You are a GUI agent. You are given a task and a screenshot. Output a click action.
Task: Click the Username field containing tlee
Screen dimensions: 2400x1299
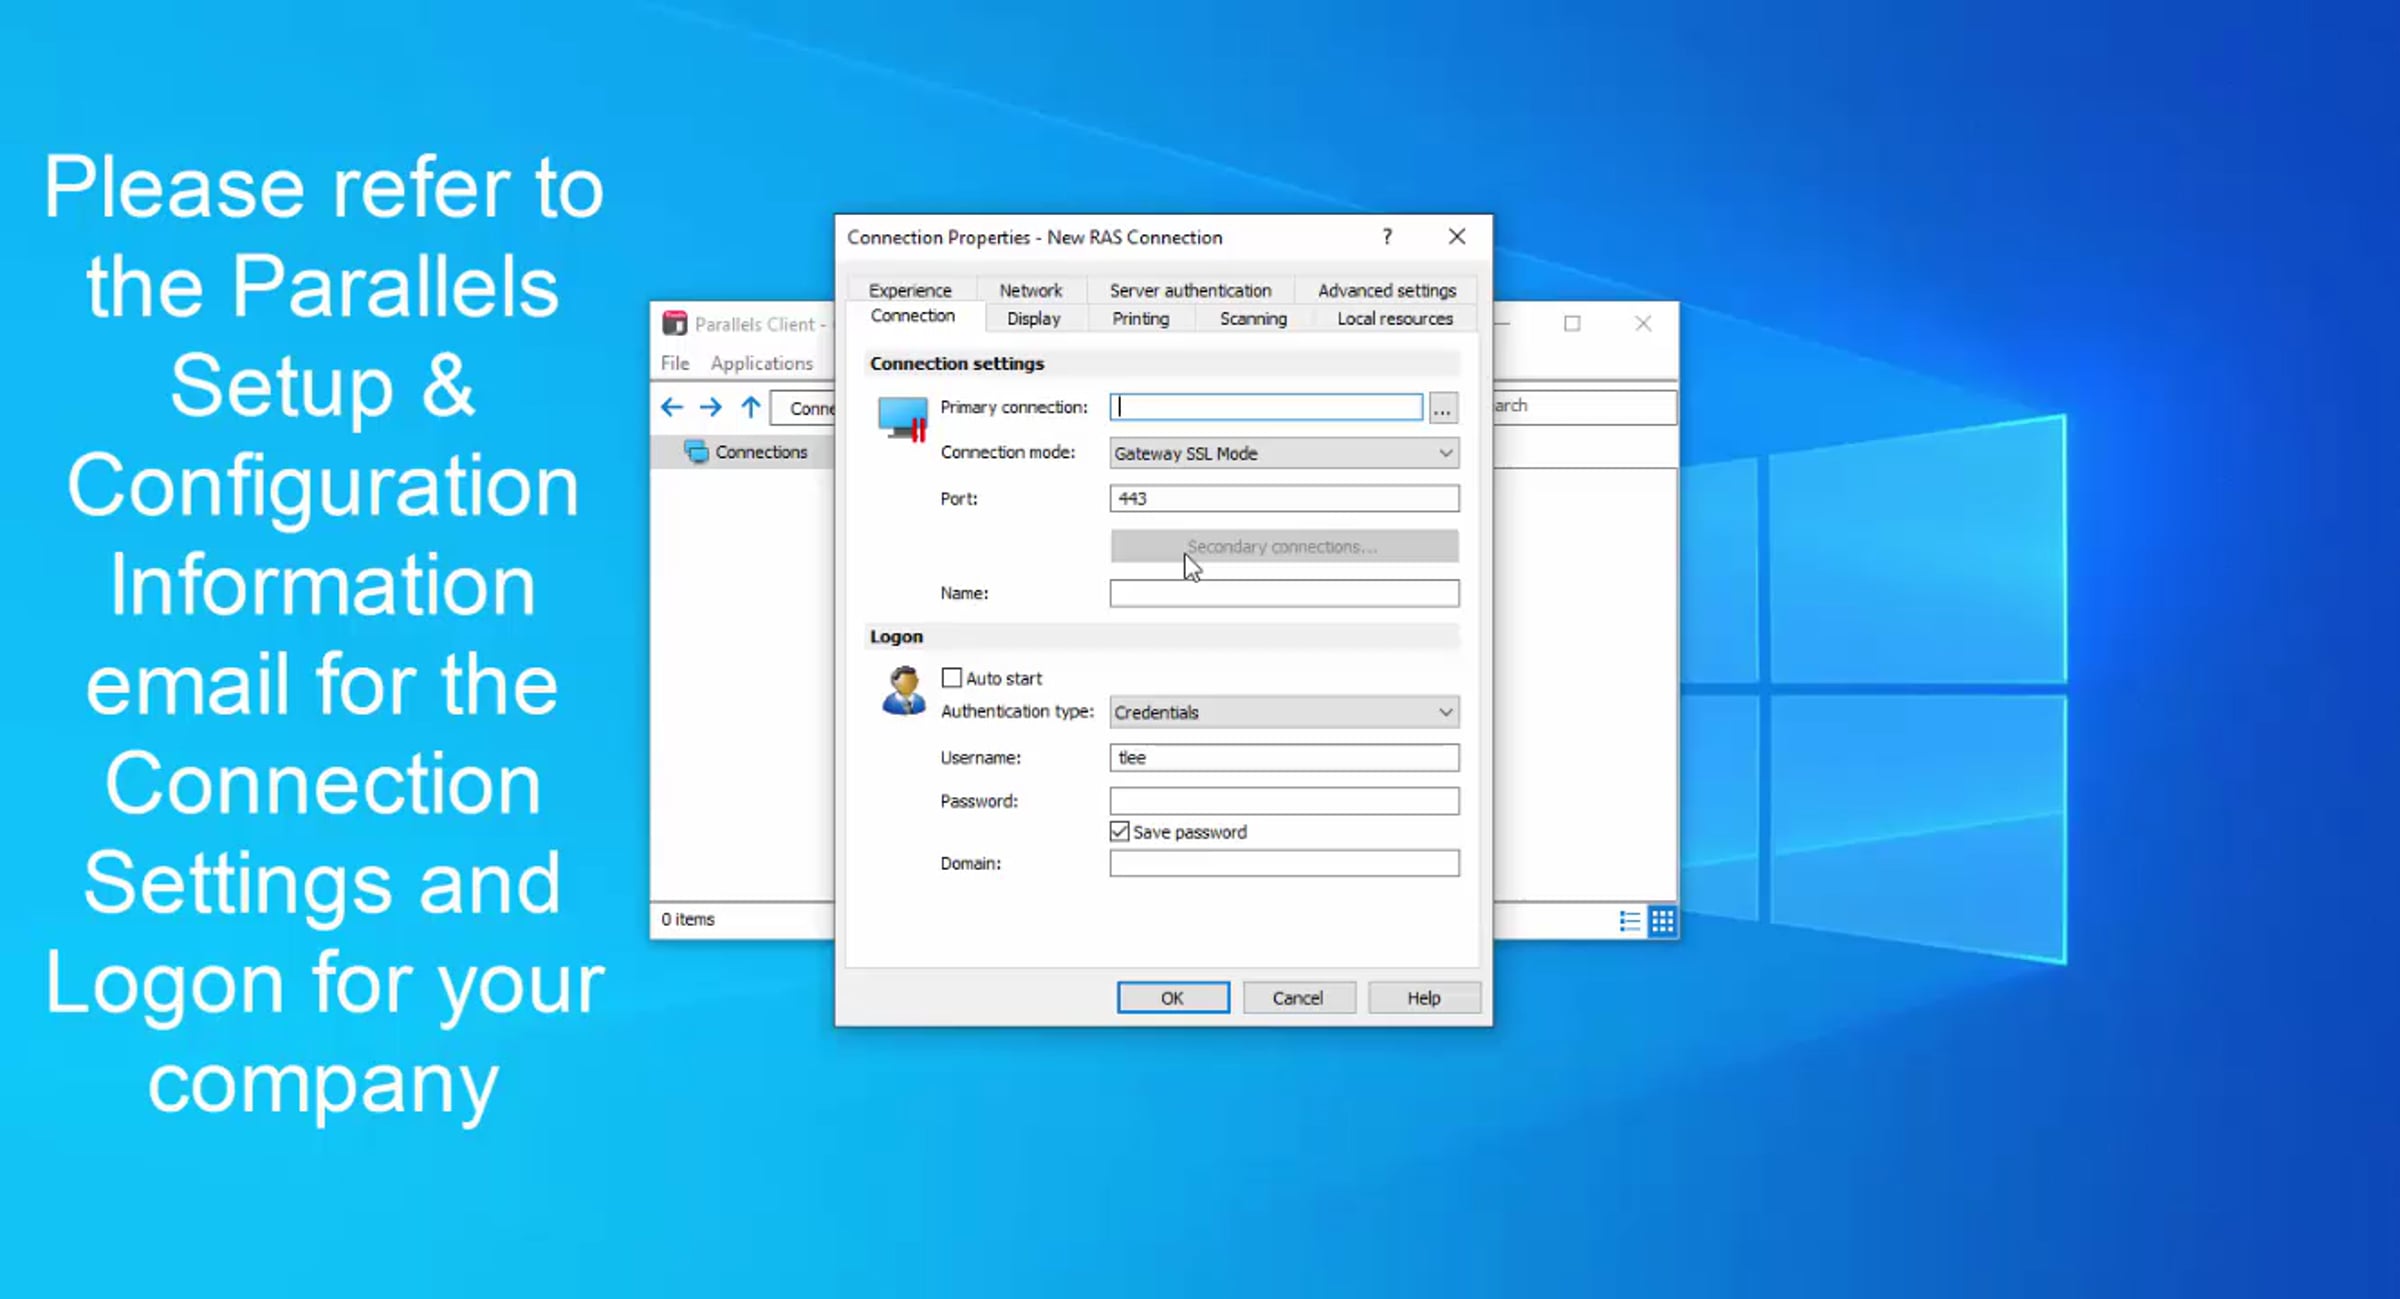(x=1284, y=757)
